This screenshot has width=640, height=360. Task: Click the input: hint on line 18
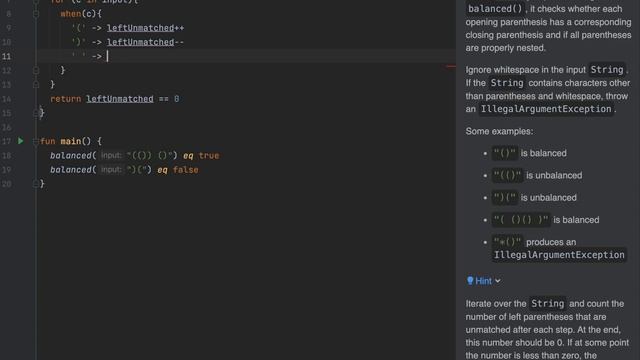coord(111,156)
